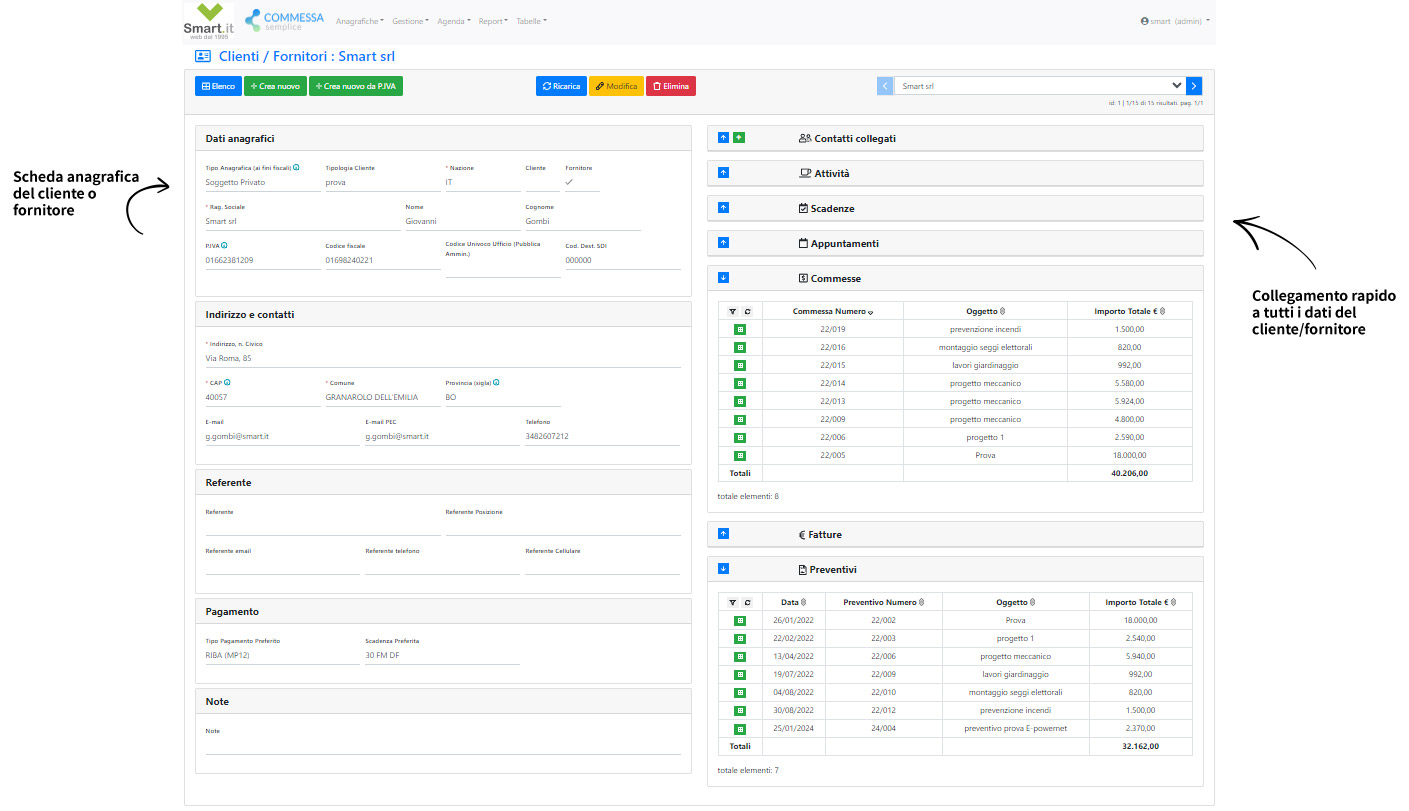Click info icon next to P.IVA label
This screenshot has height=811, width=1409.
click(x=224, y=245)
